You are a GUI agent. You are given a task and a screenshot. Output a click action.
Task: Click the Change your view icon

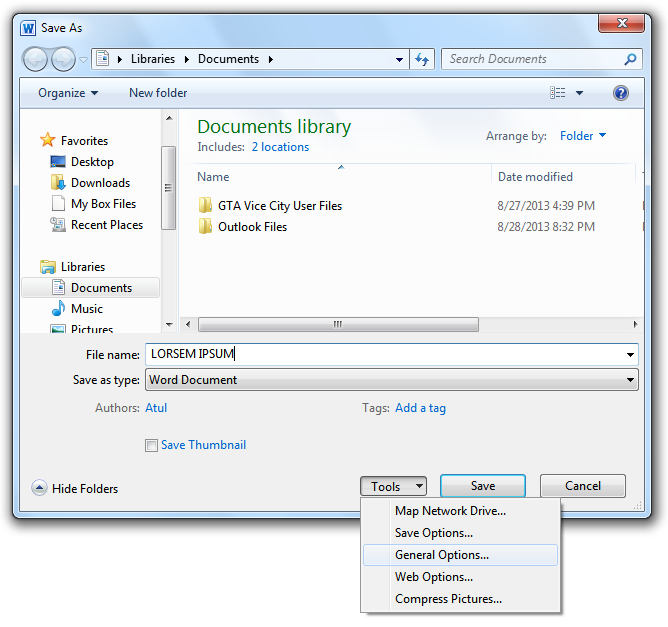coord(557,92)
